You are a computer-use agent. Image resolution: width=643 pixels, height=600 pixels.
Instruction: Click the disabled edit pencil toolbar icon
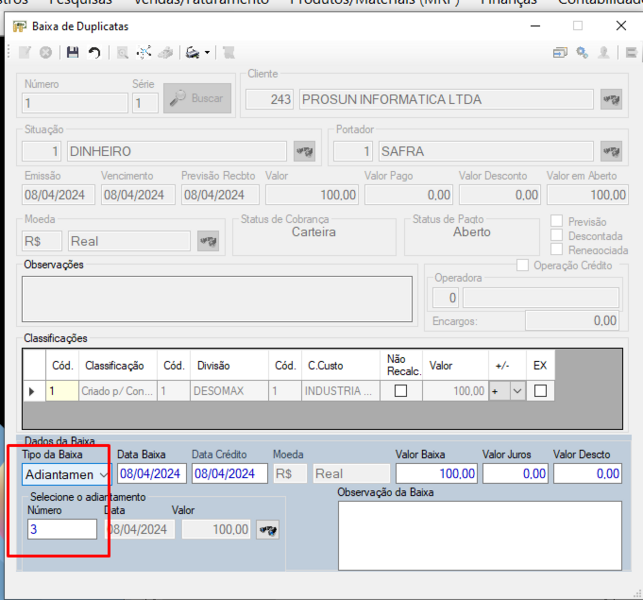pyautogui.click(x=25, y=52)
